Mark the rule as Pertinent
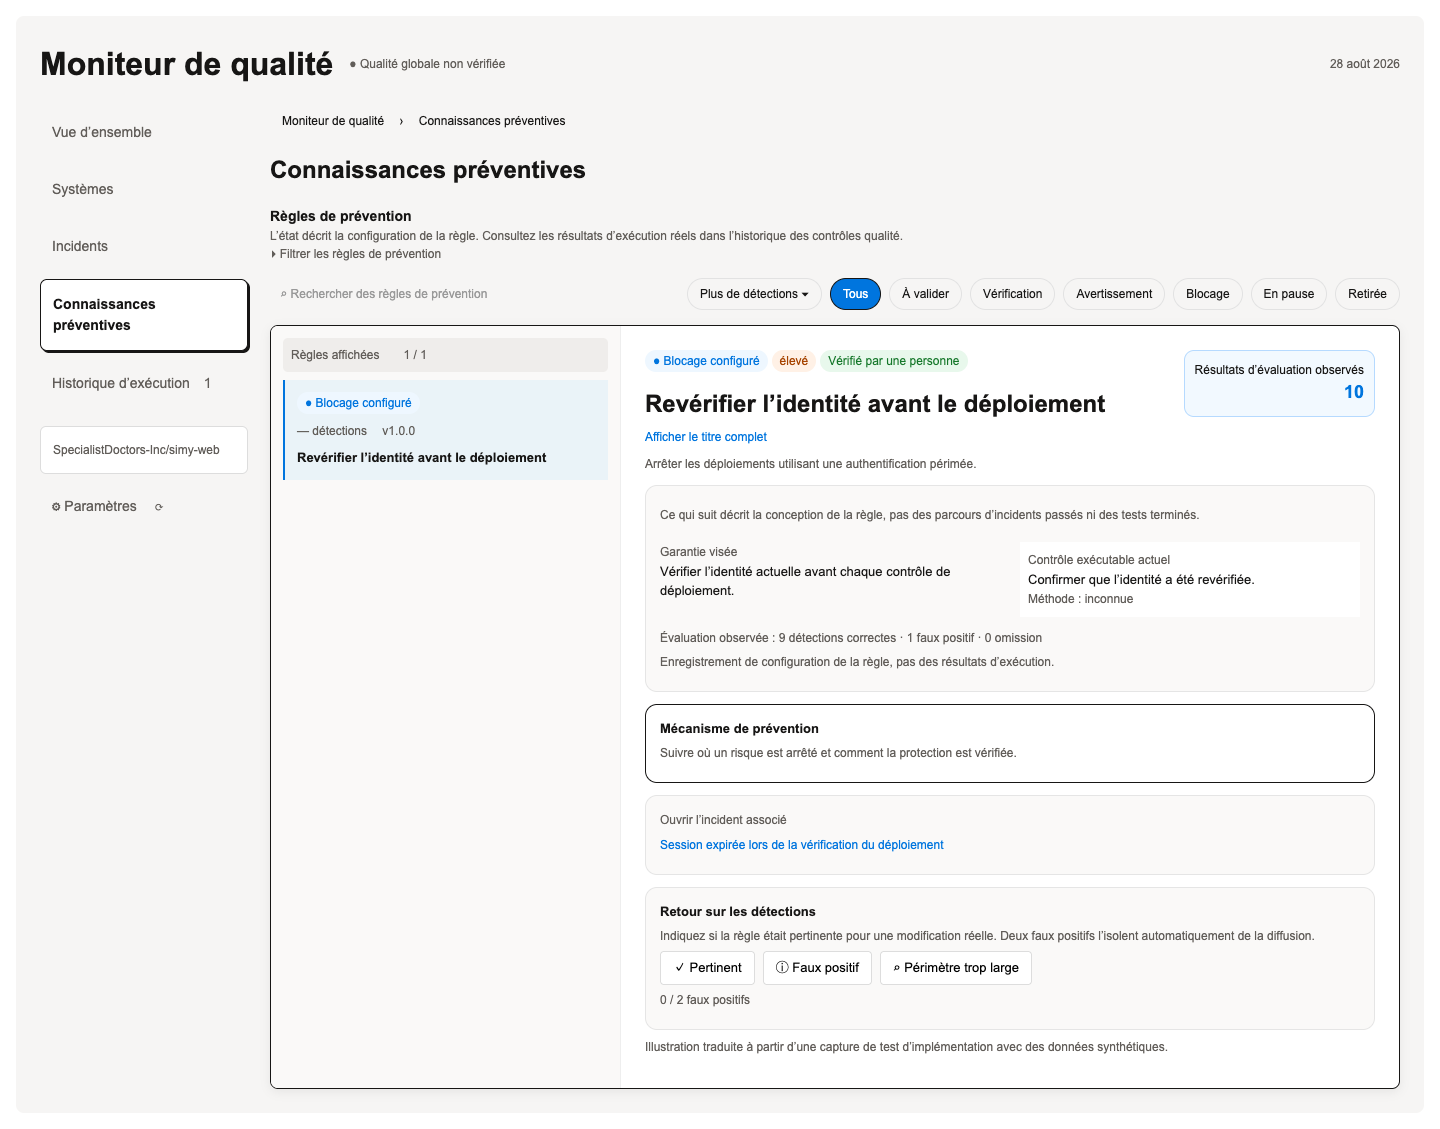Viewport: 1440px width, 1129px height. point(707,968)
